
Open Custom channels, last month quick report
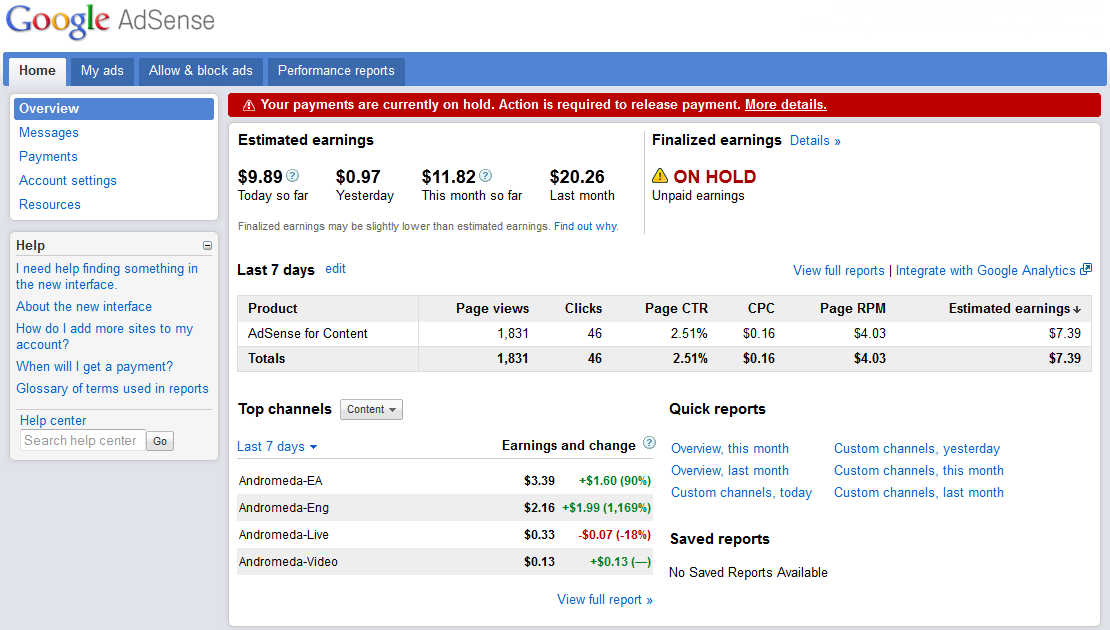pos(919,493)
